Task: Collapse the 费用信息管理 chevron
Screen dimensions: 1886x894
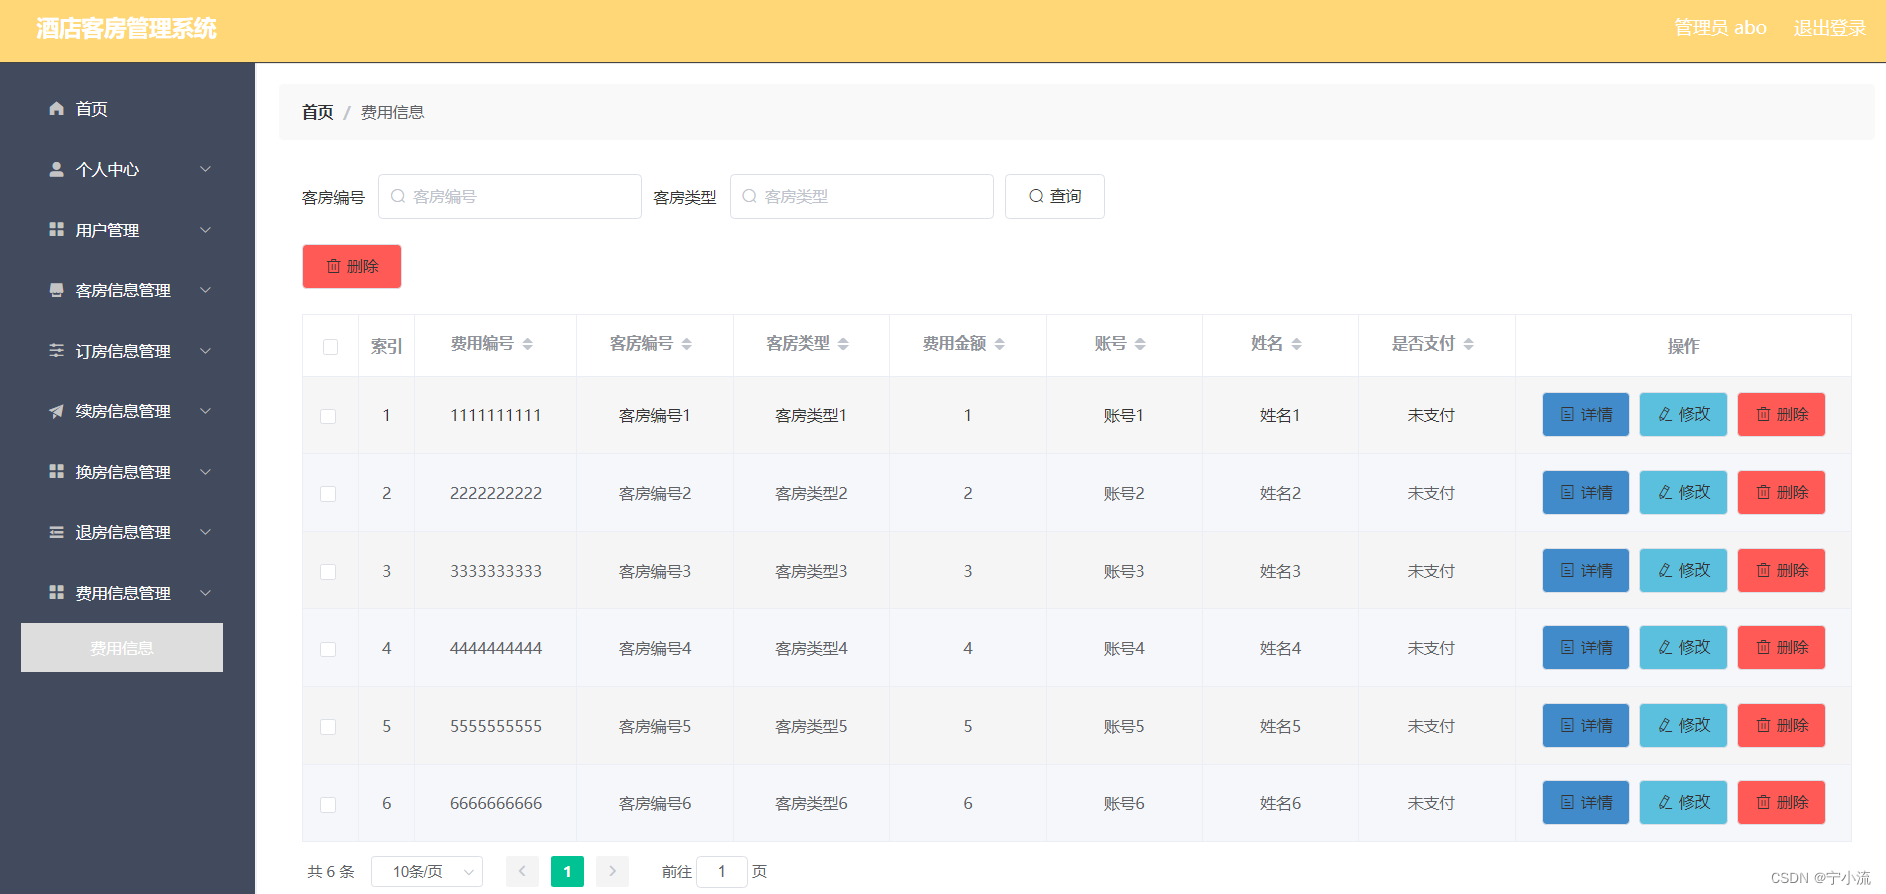Action: click(205, 592)
